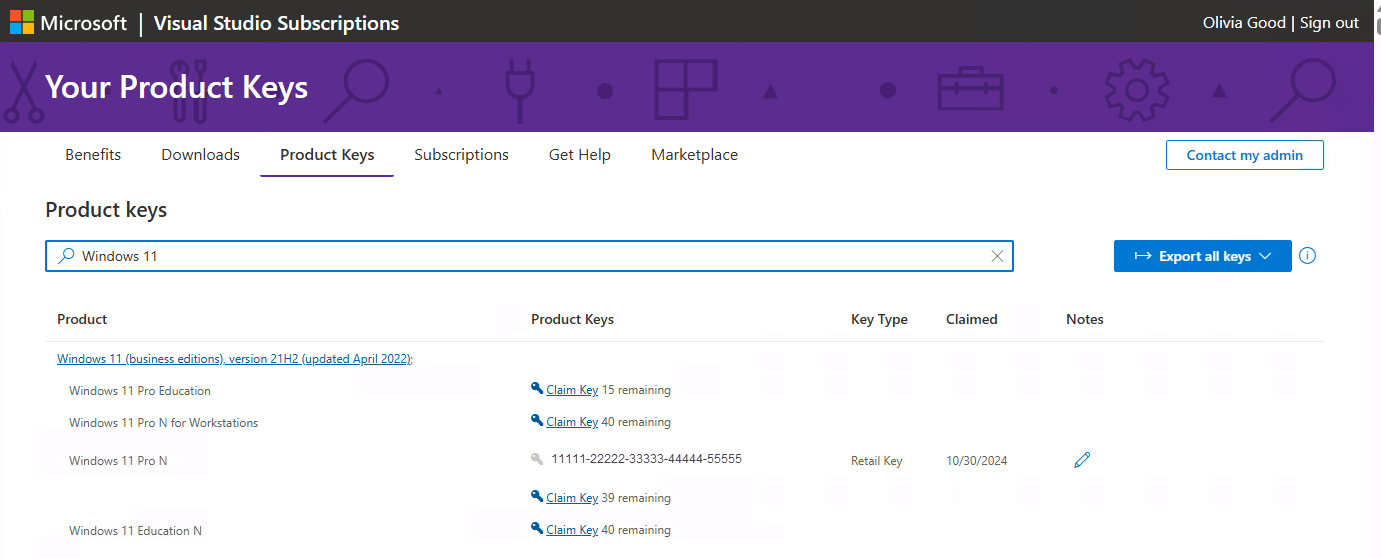Click key icon for Windows 11 Education N
This screenshot has width=1381, height=559.
coord(537,529)
